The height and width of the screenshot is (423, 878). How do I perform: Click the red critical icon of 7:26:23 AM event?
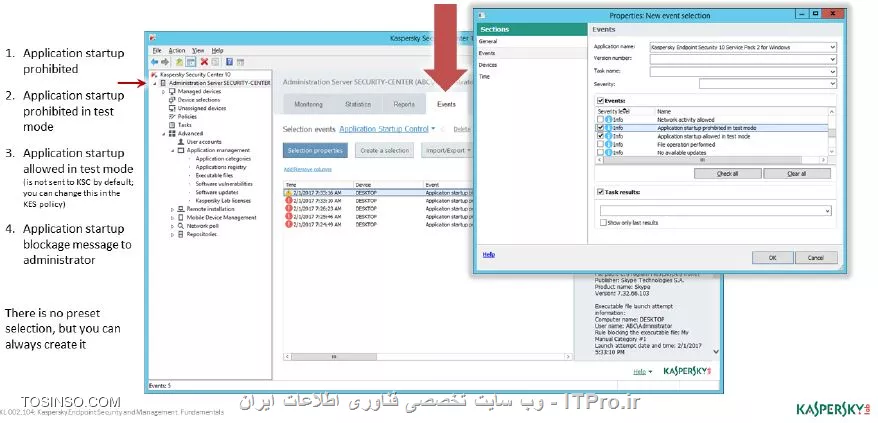pos(289,208)
